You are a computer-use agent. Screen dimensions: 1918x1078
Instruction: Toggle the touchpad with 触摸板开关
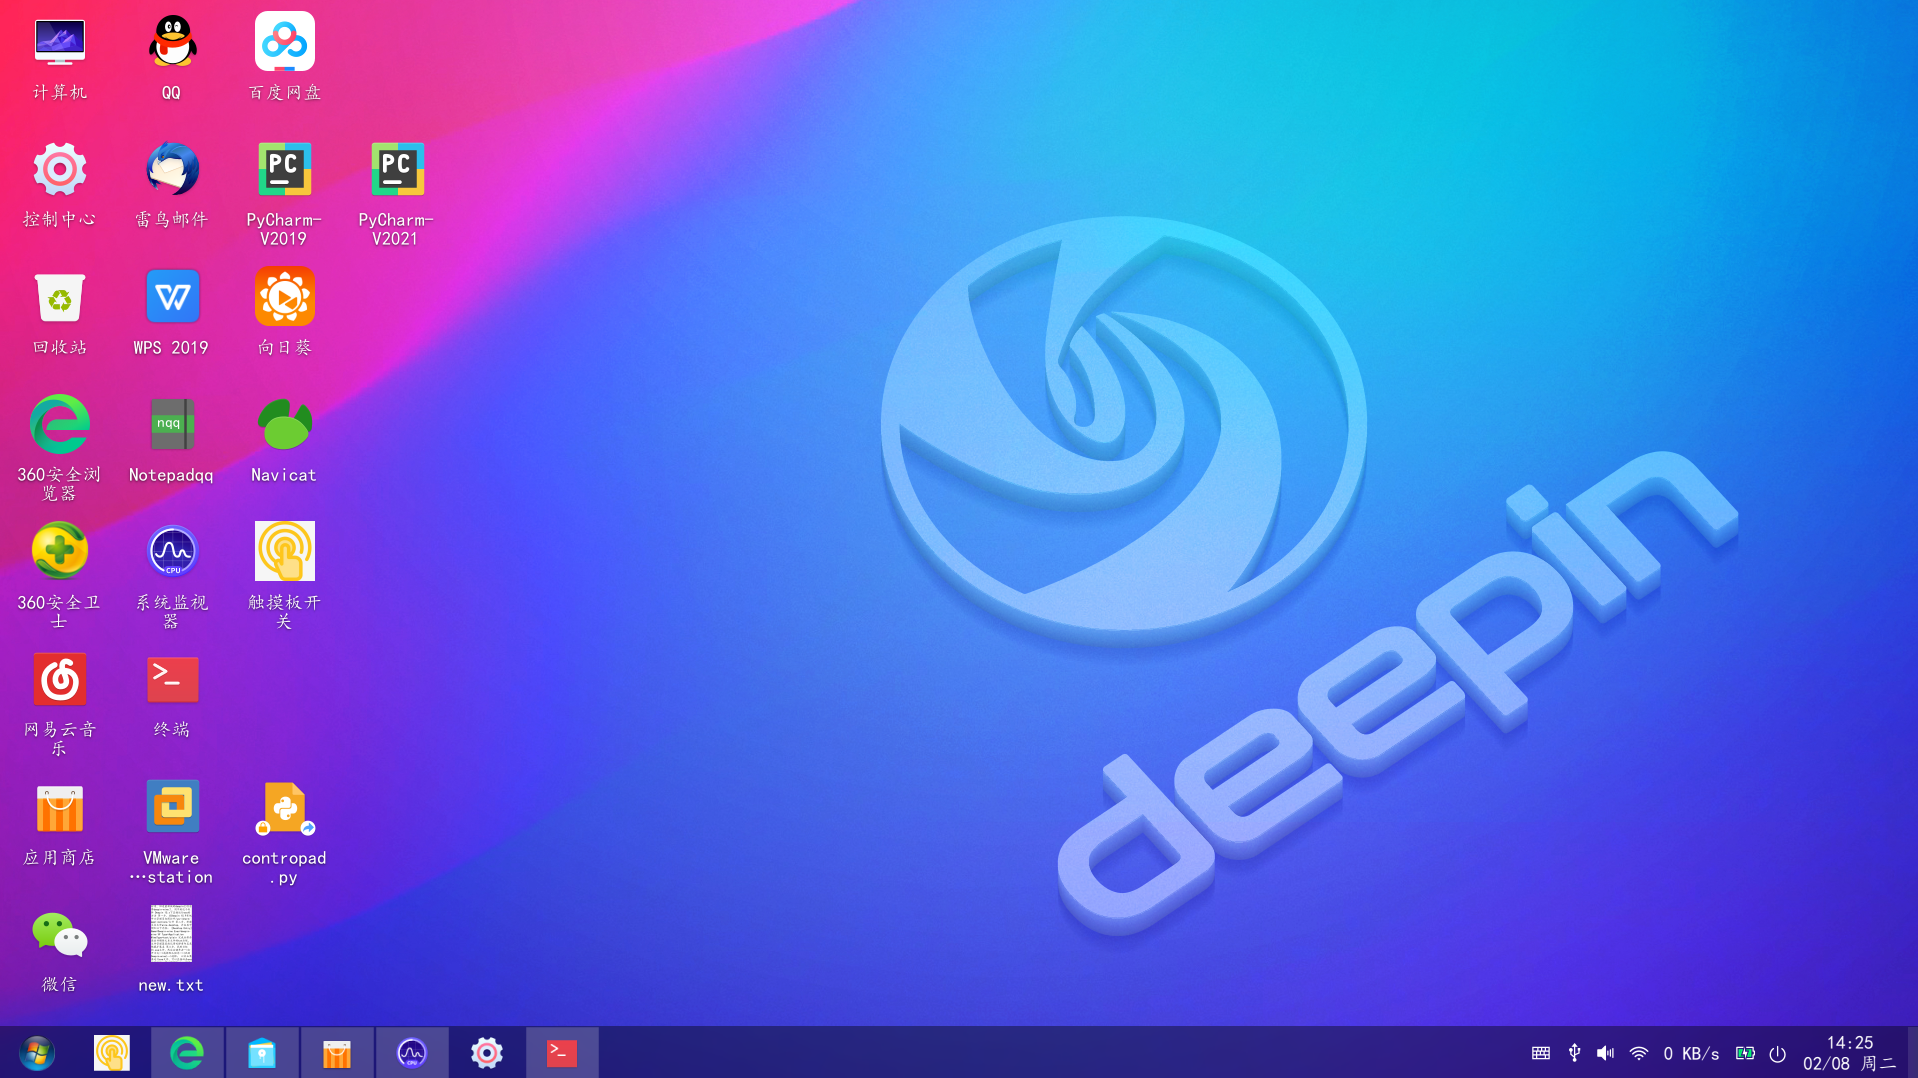point(283,551)
